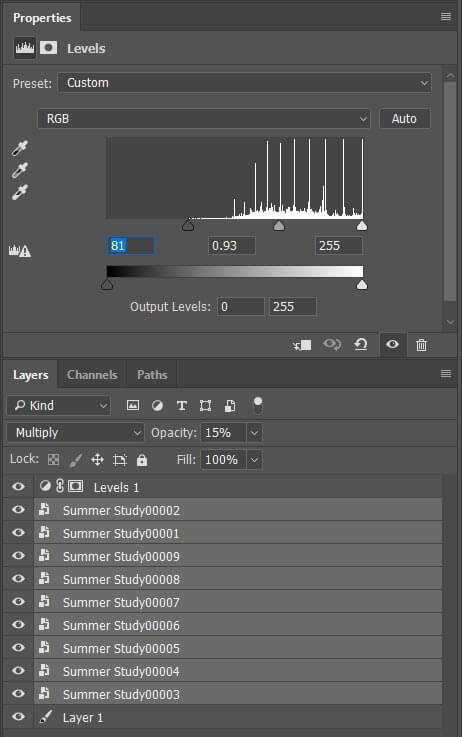This screenshot has height=737, width=462.
Task: Filter for adjustment layers icon
Action: coord(157,406)
